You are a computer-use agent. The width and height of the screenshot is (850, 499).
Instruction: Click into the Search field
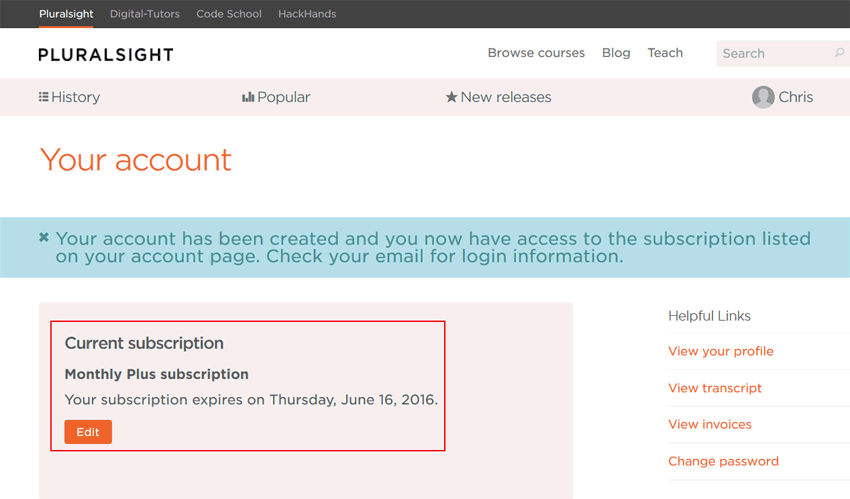click(x=772, y=53)
